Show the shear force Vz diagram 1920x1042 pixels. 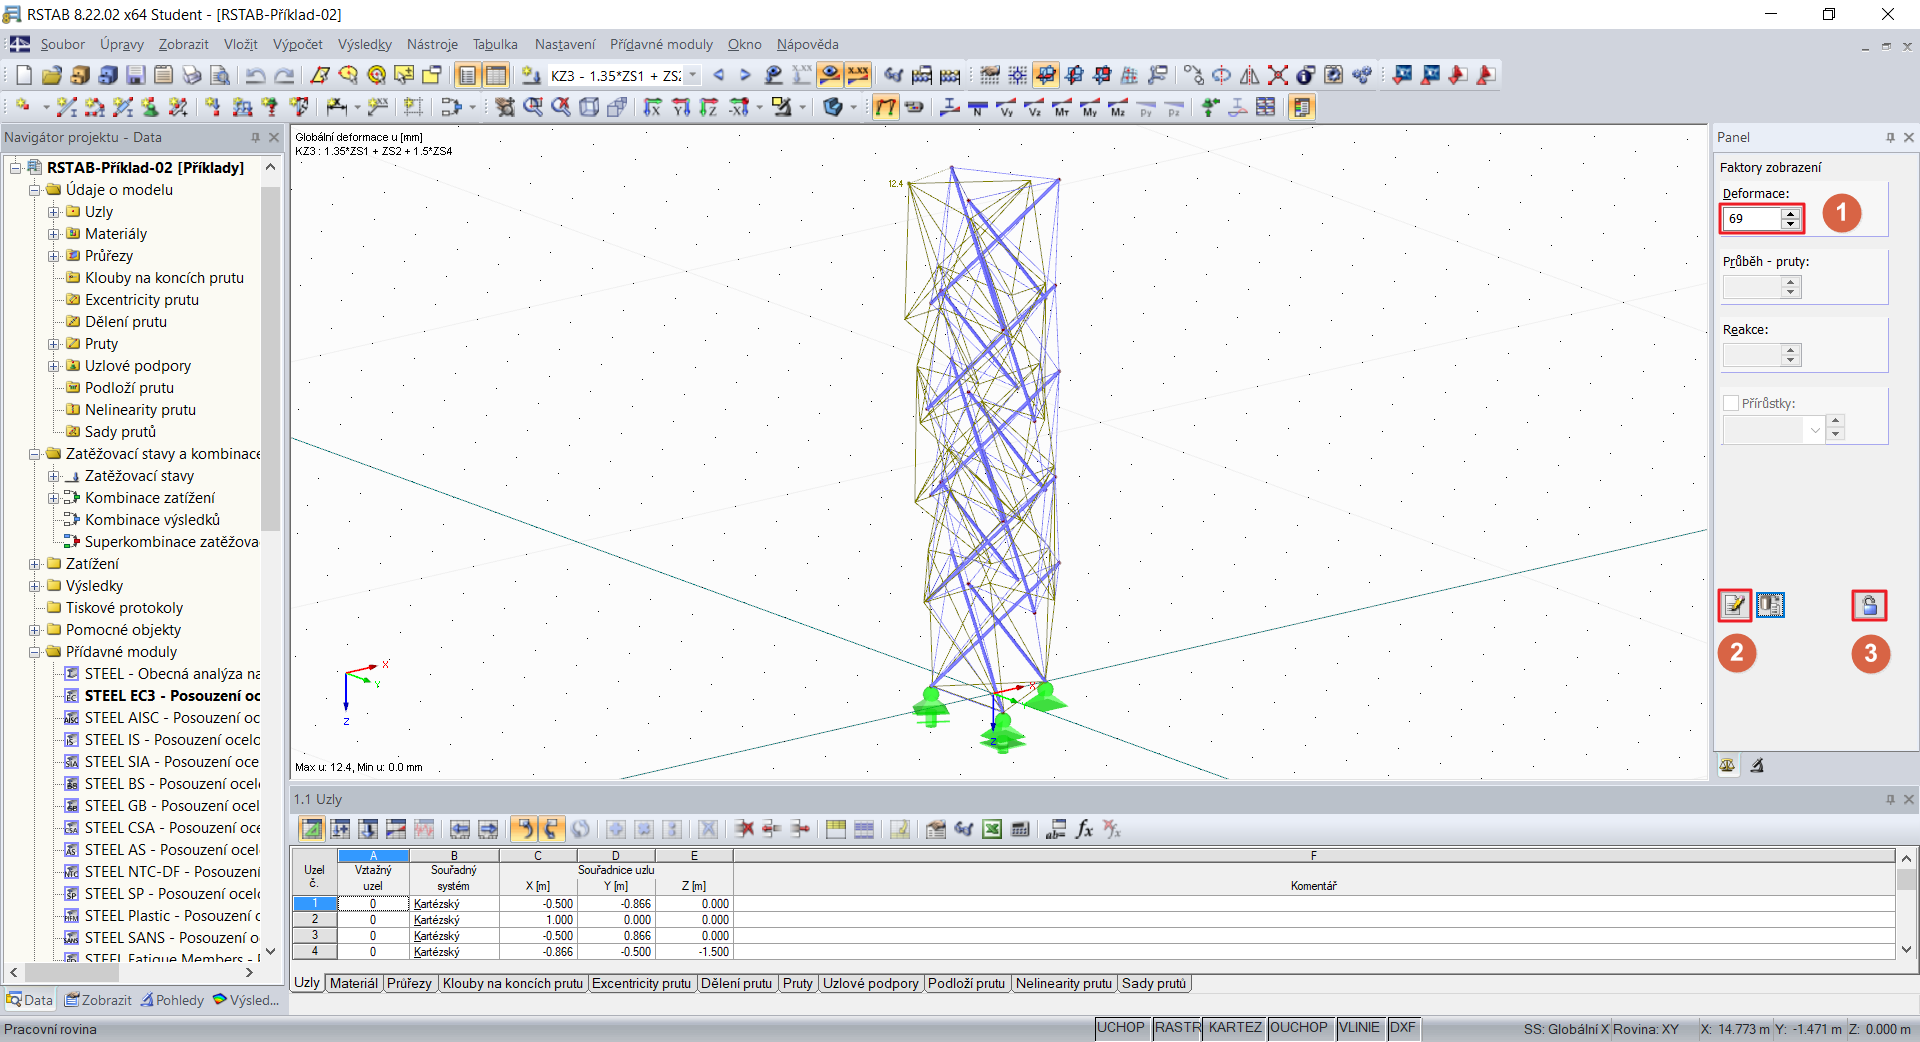[1034, 107]
